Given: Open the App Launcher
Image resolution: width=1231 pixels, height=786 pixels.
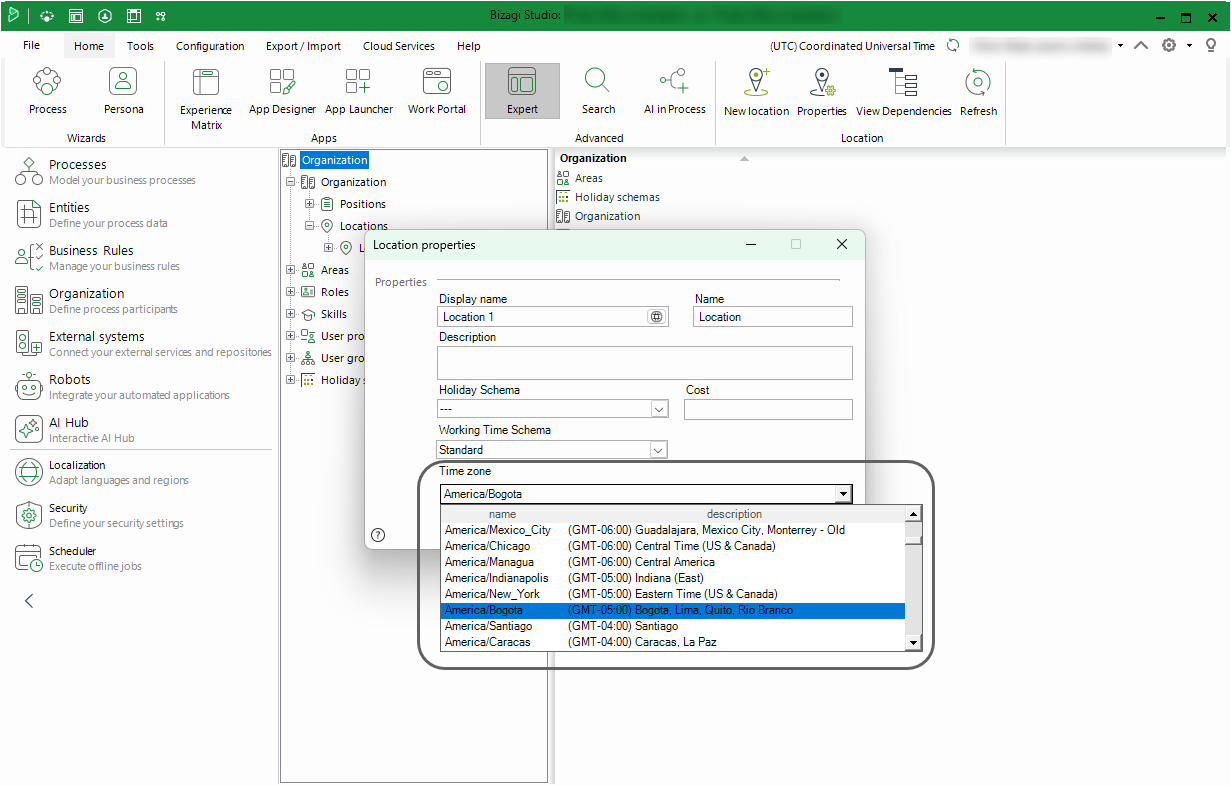Looking at the screenshot, I should coord(358,92).
